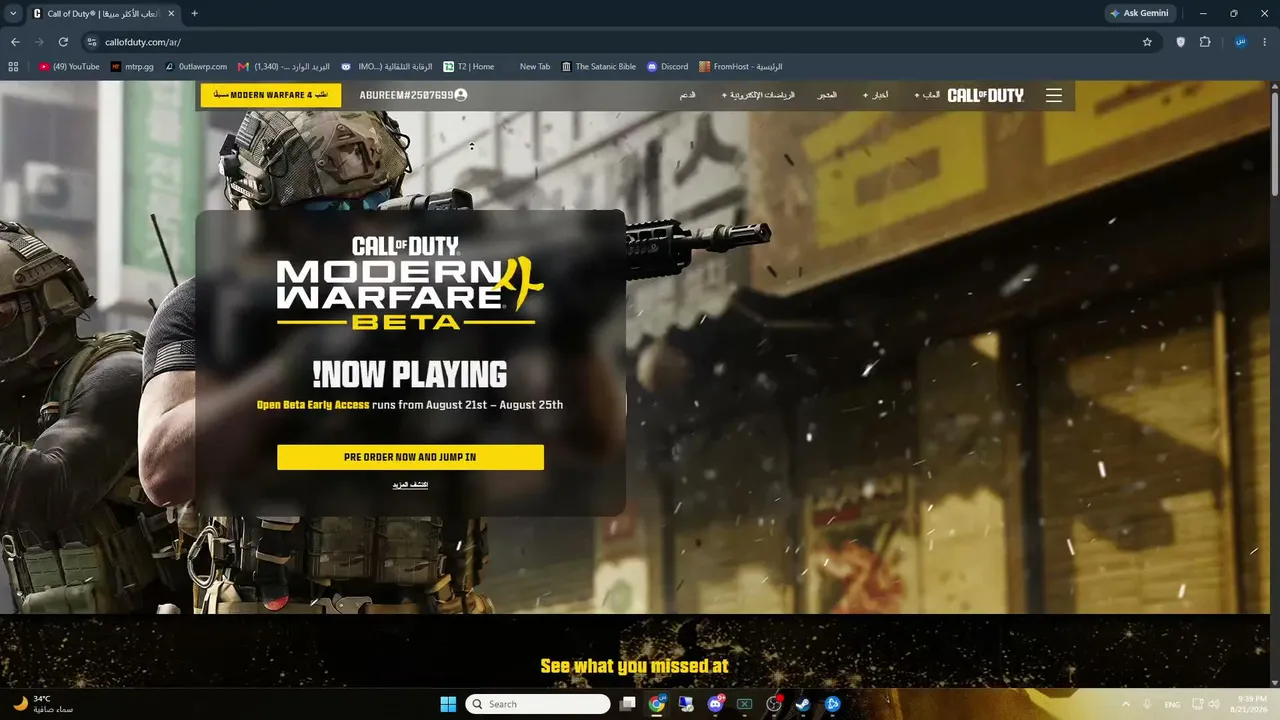Open the Windows Start menu

click(448, 704)
